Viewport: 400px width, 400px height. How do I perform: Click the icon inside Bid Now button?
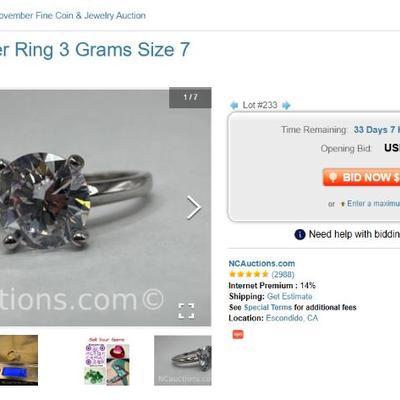333,177
